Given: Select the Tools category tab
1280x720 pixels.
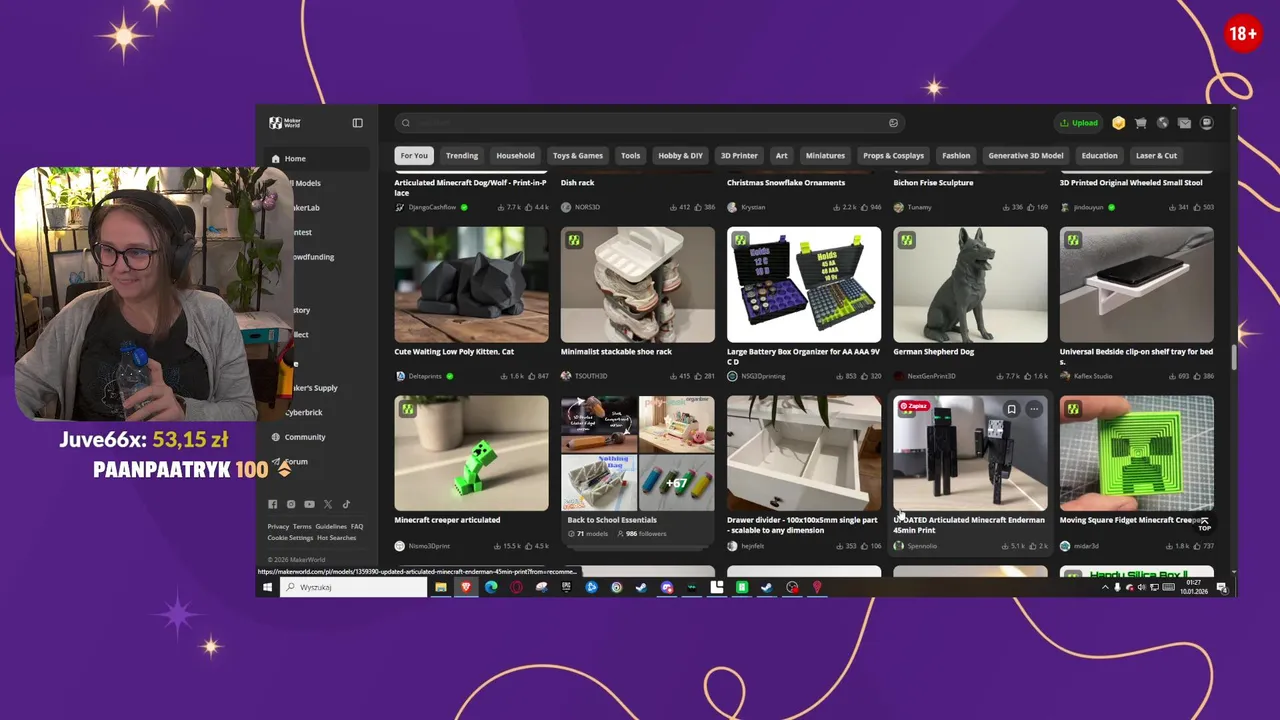Looking at the screenshot, I should pos(630,155).
